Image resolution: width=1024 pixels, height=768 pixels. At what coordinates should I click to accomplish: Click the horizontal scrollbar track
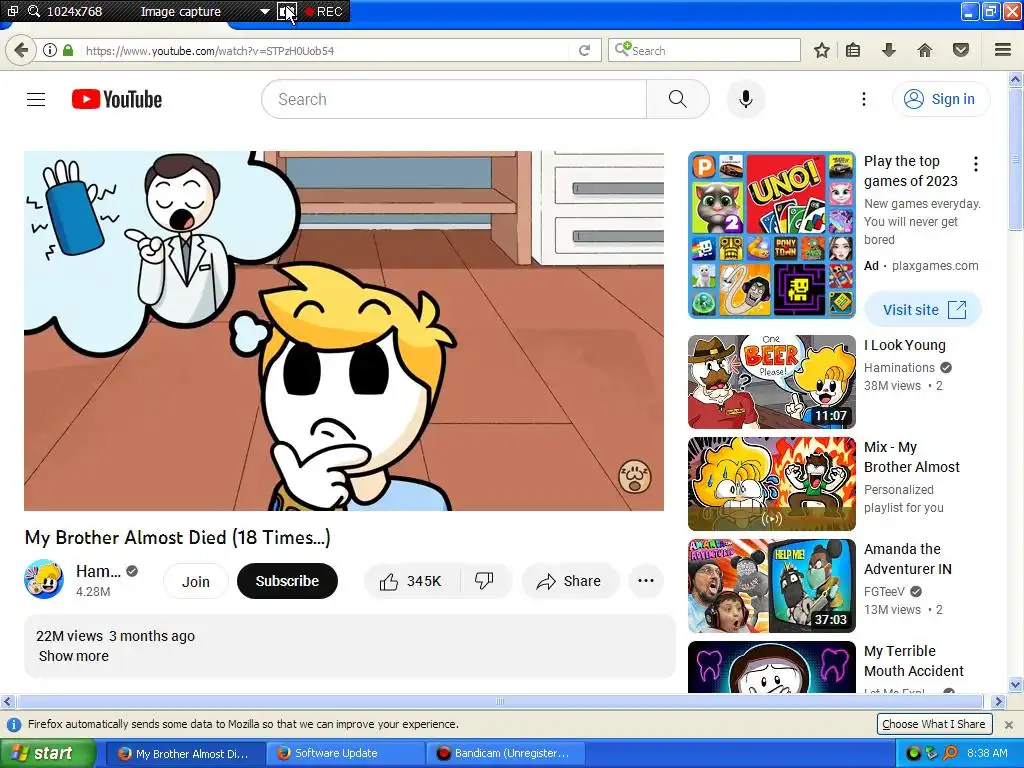point(500,701)
